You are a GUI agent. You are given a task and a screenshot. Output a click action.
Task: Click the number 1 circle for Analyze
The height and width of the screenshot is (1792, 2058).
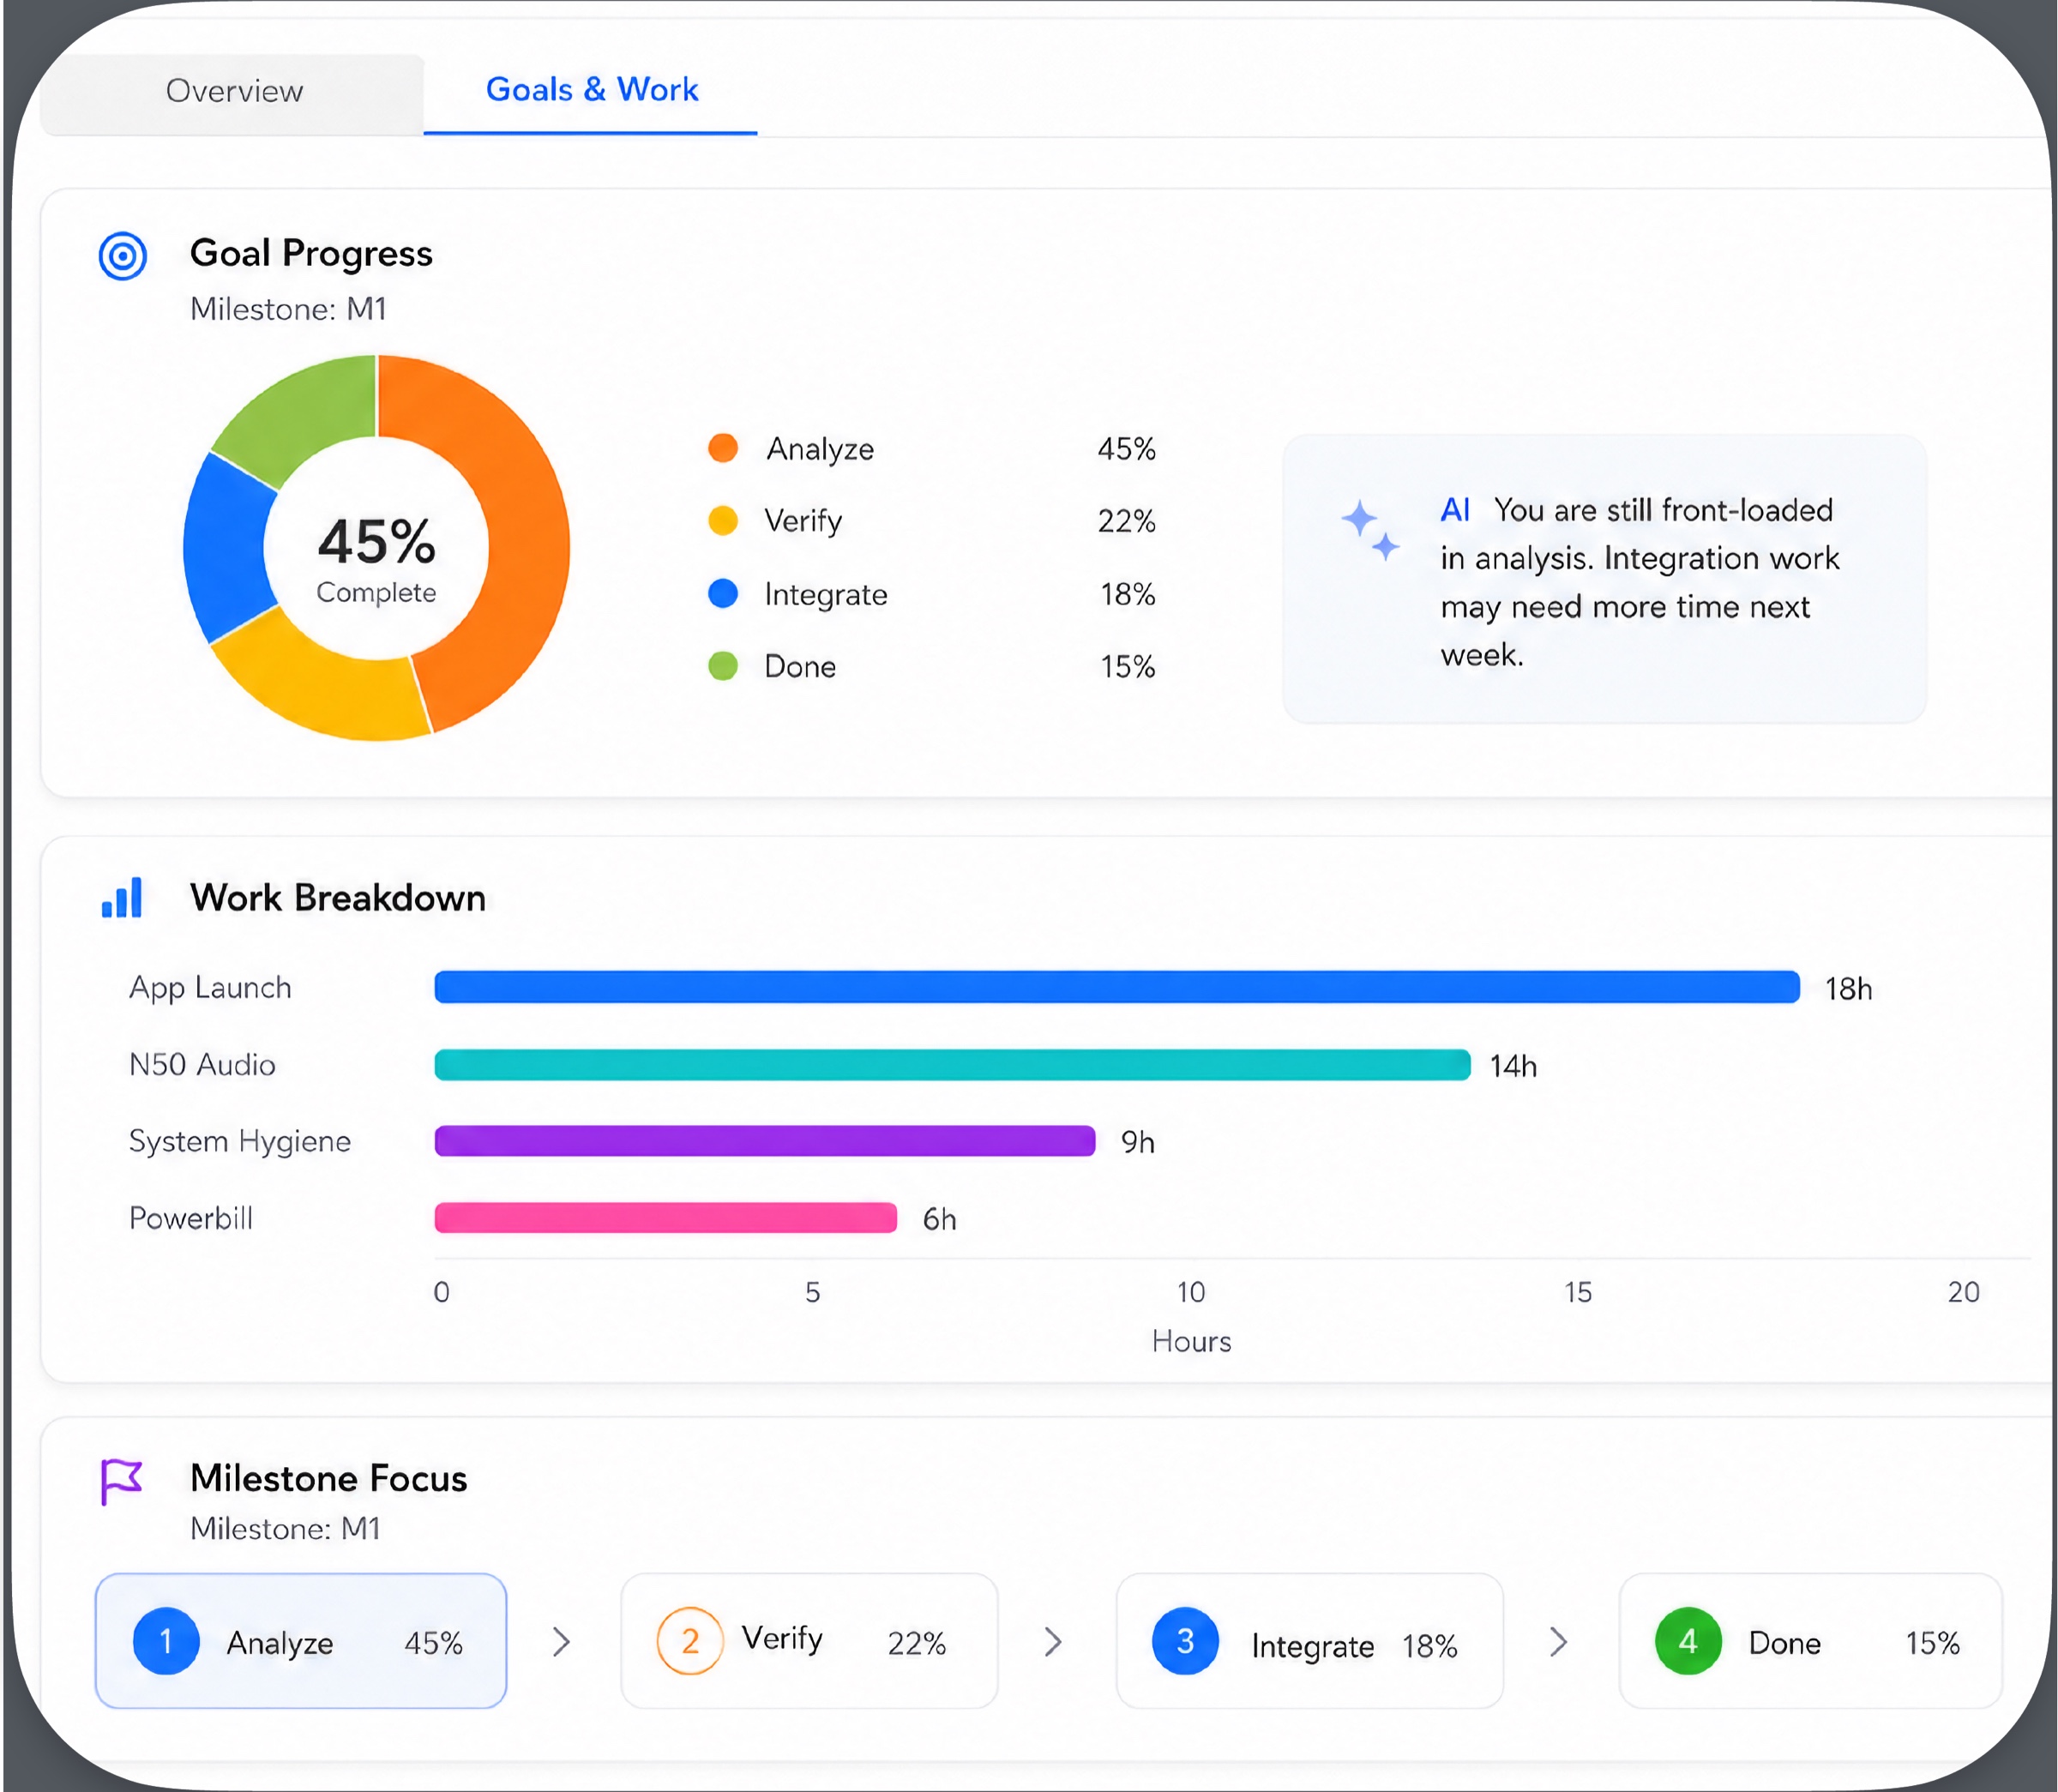tap(166, 1641)
